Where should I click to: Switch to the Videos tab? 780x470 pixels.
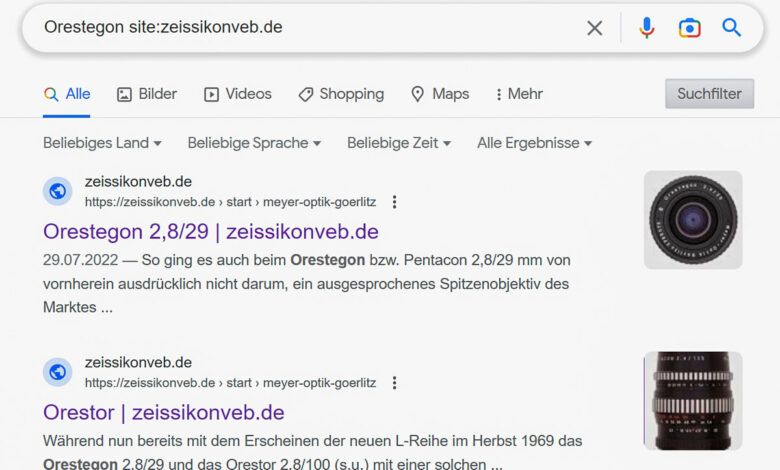pyautogui.click(x=238, y=94)
